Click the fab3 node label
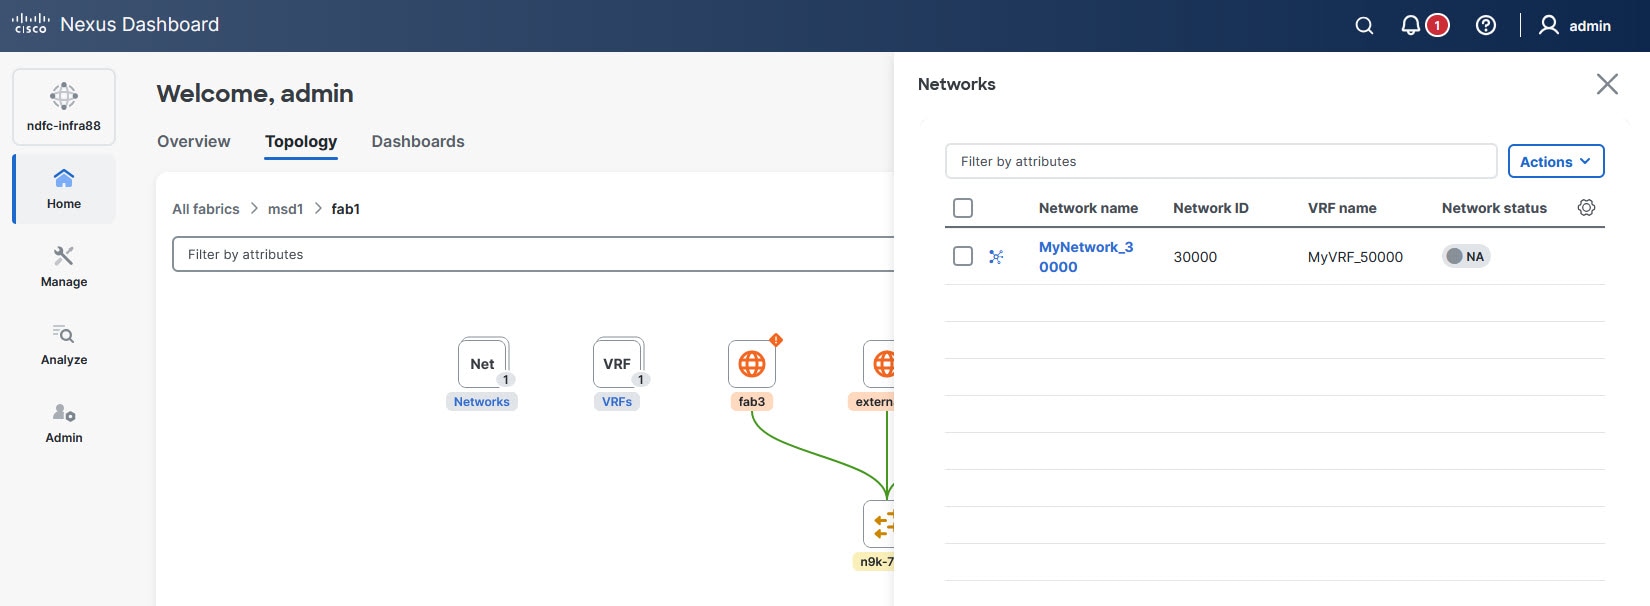1650x606 pixels. pyautogui.click(x=752, y=402)
